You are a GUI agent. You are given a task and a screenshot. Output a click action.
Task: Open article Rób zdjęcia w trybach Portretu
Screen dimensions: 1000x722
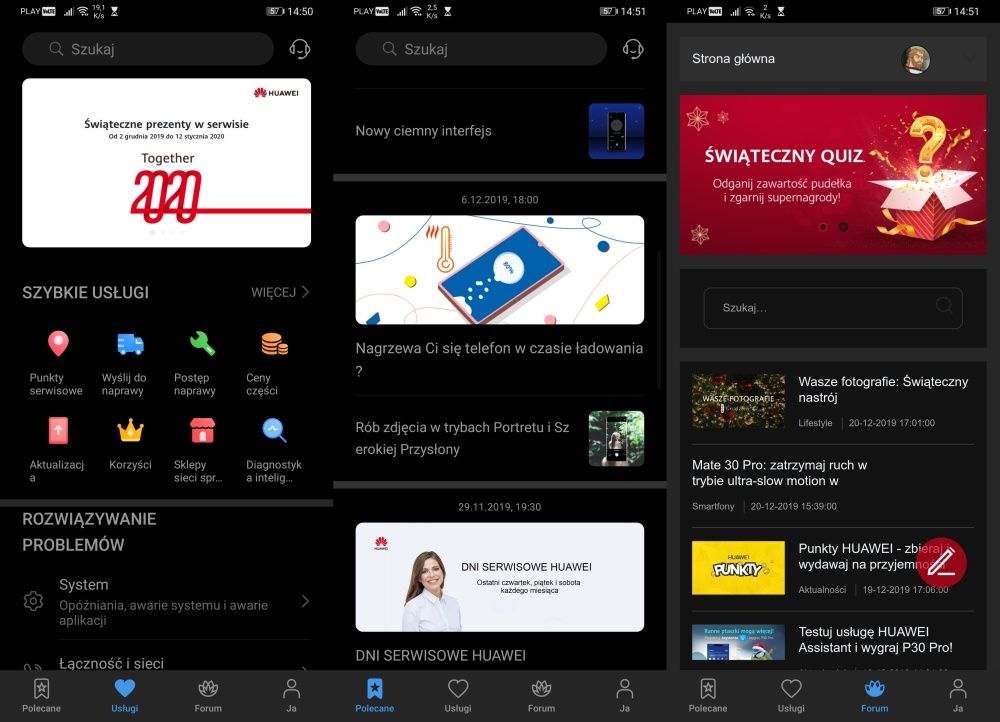pyautogui.click(x=462, y=438)
